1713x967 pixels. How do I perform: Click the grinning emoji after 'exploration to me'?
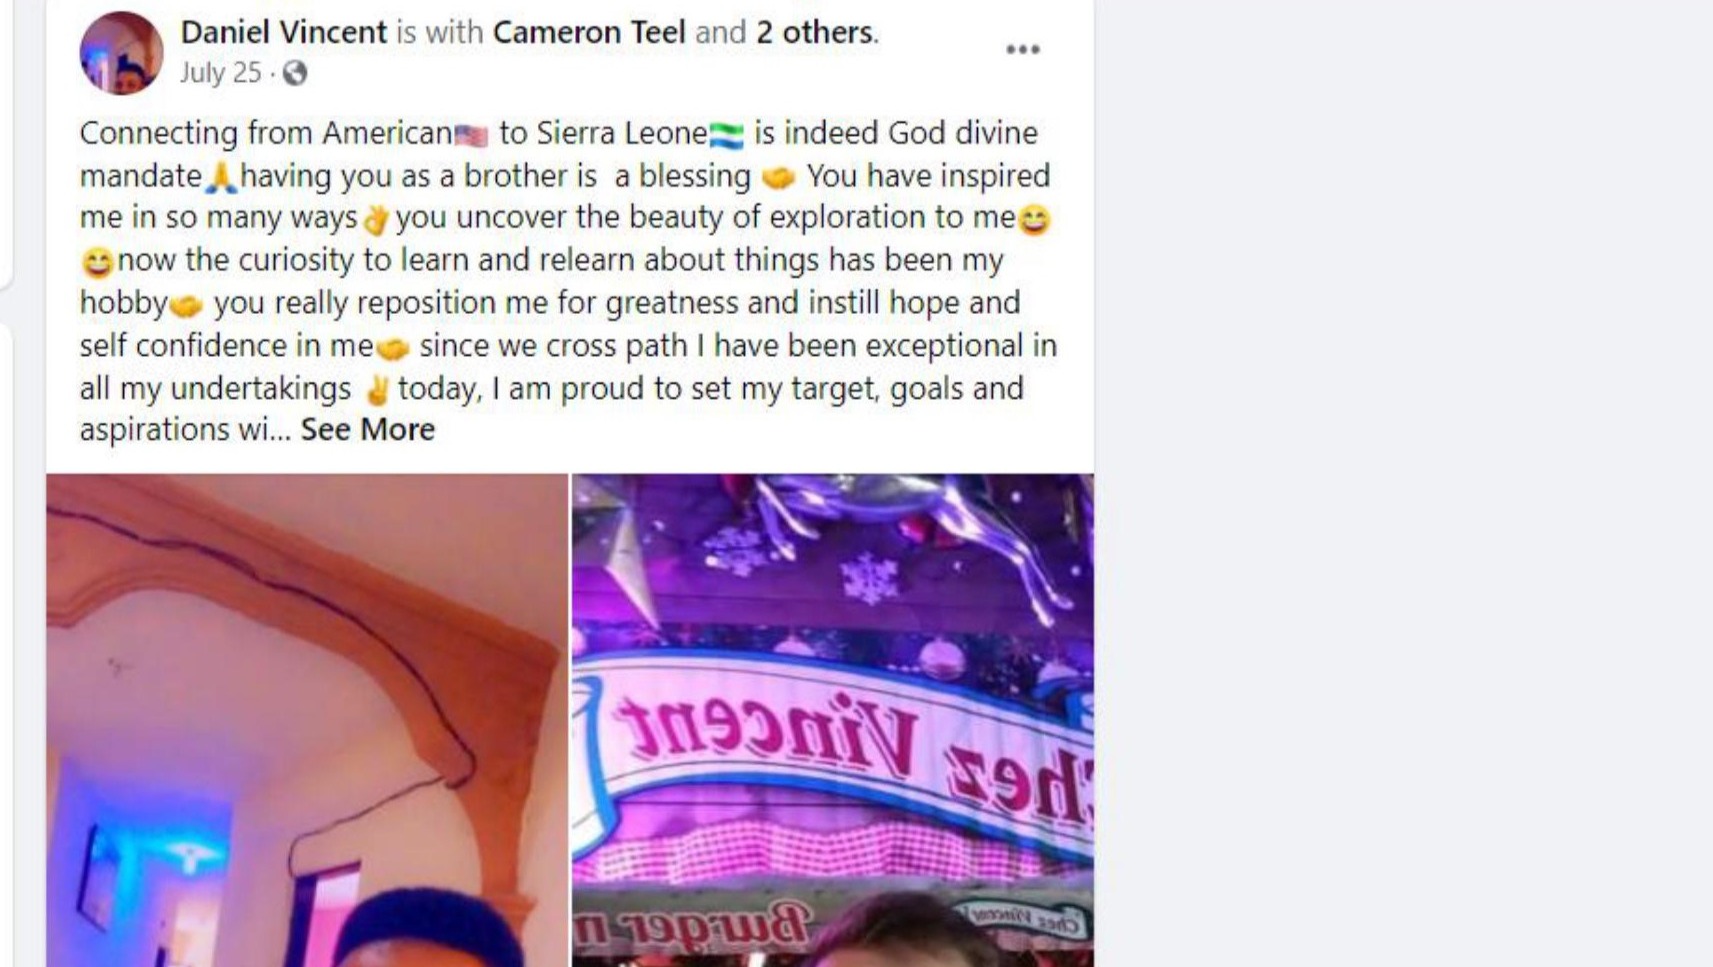1034,219
